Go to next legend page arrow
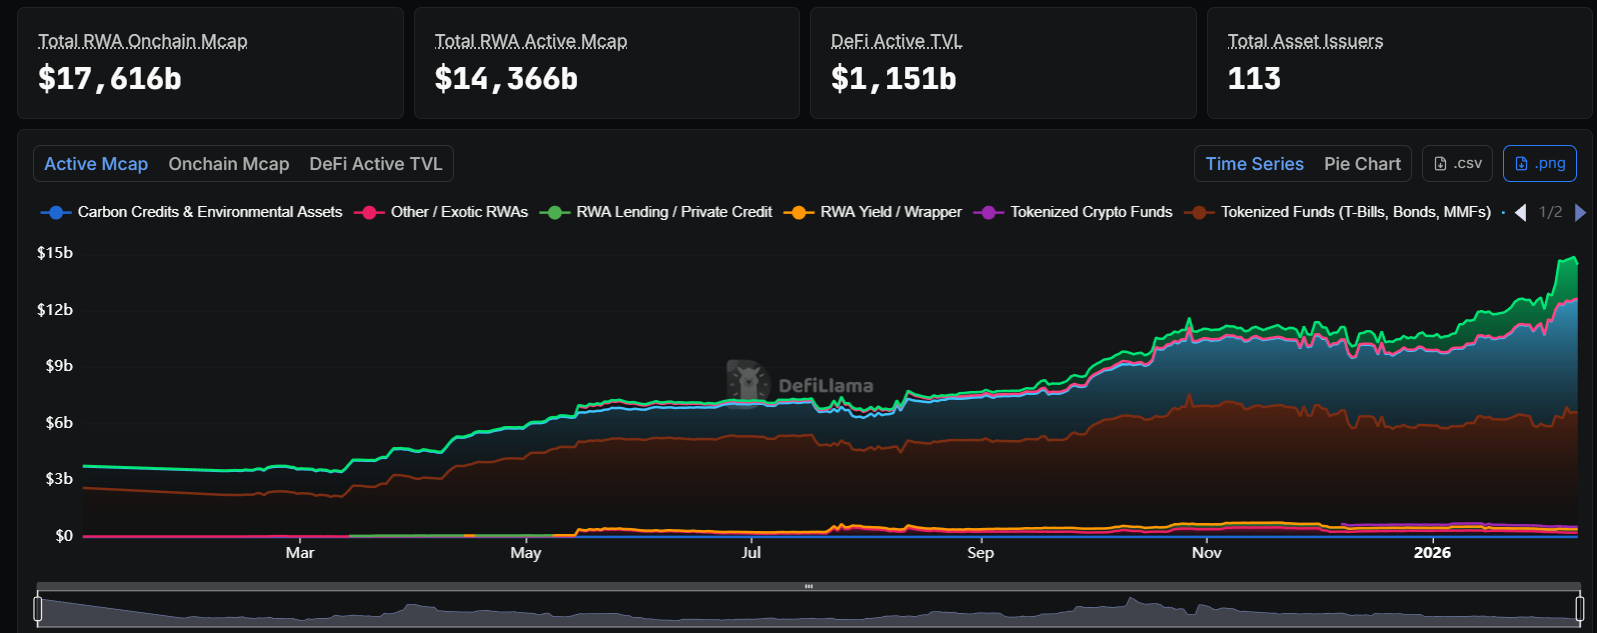 pyautogui.click(x=1580, y=212)
